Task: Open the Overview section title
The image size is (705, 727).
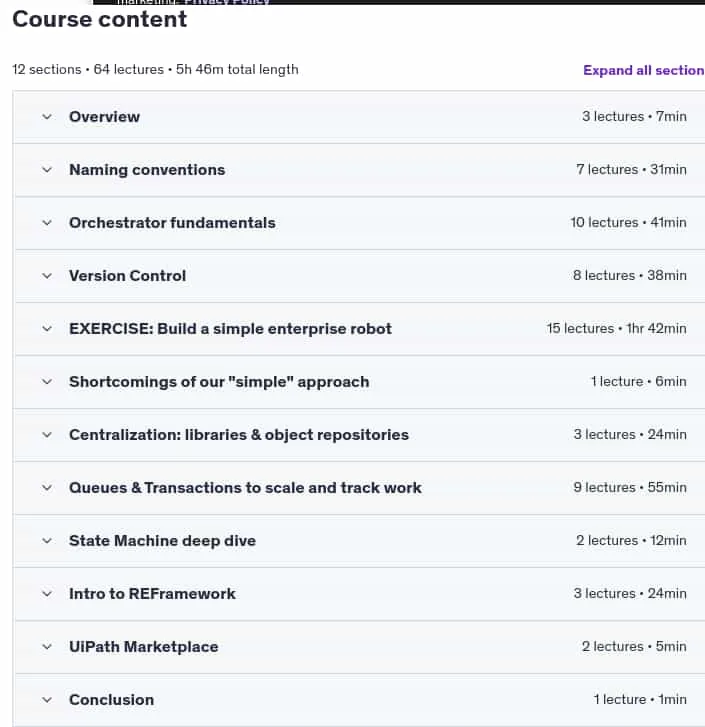Action: [x=104, y=116]
